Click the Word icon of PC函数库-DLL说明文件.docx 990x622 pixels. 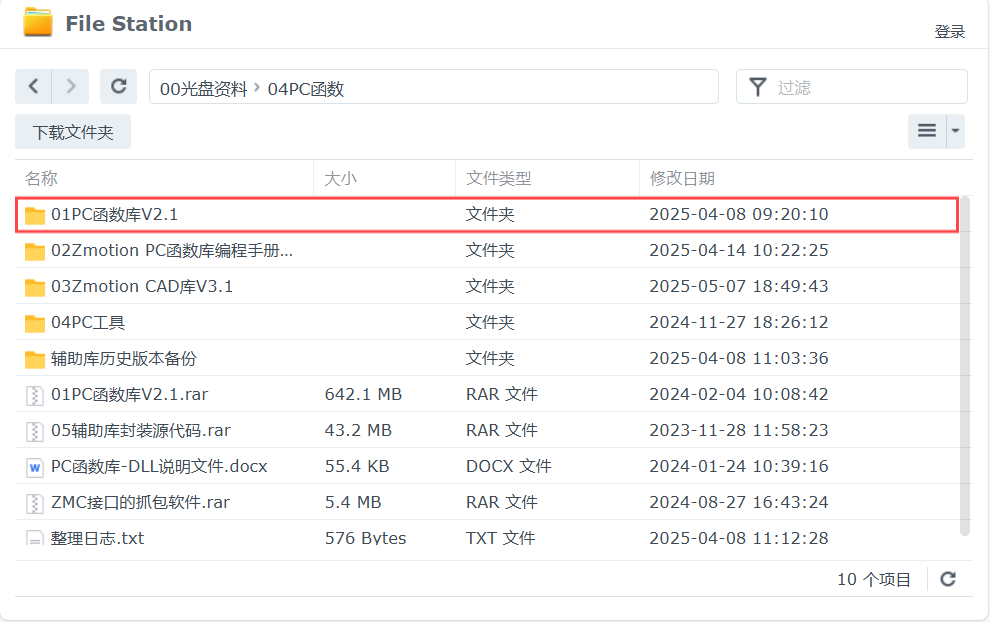[x=35, y=467]
